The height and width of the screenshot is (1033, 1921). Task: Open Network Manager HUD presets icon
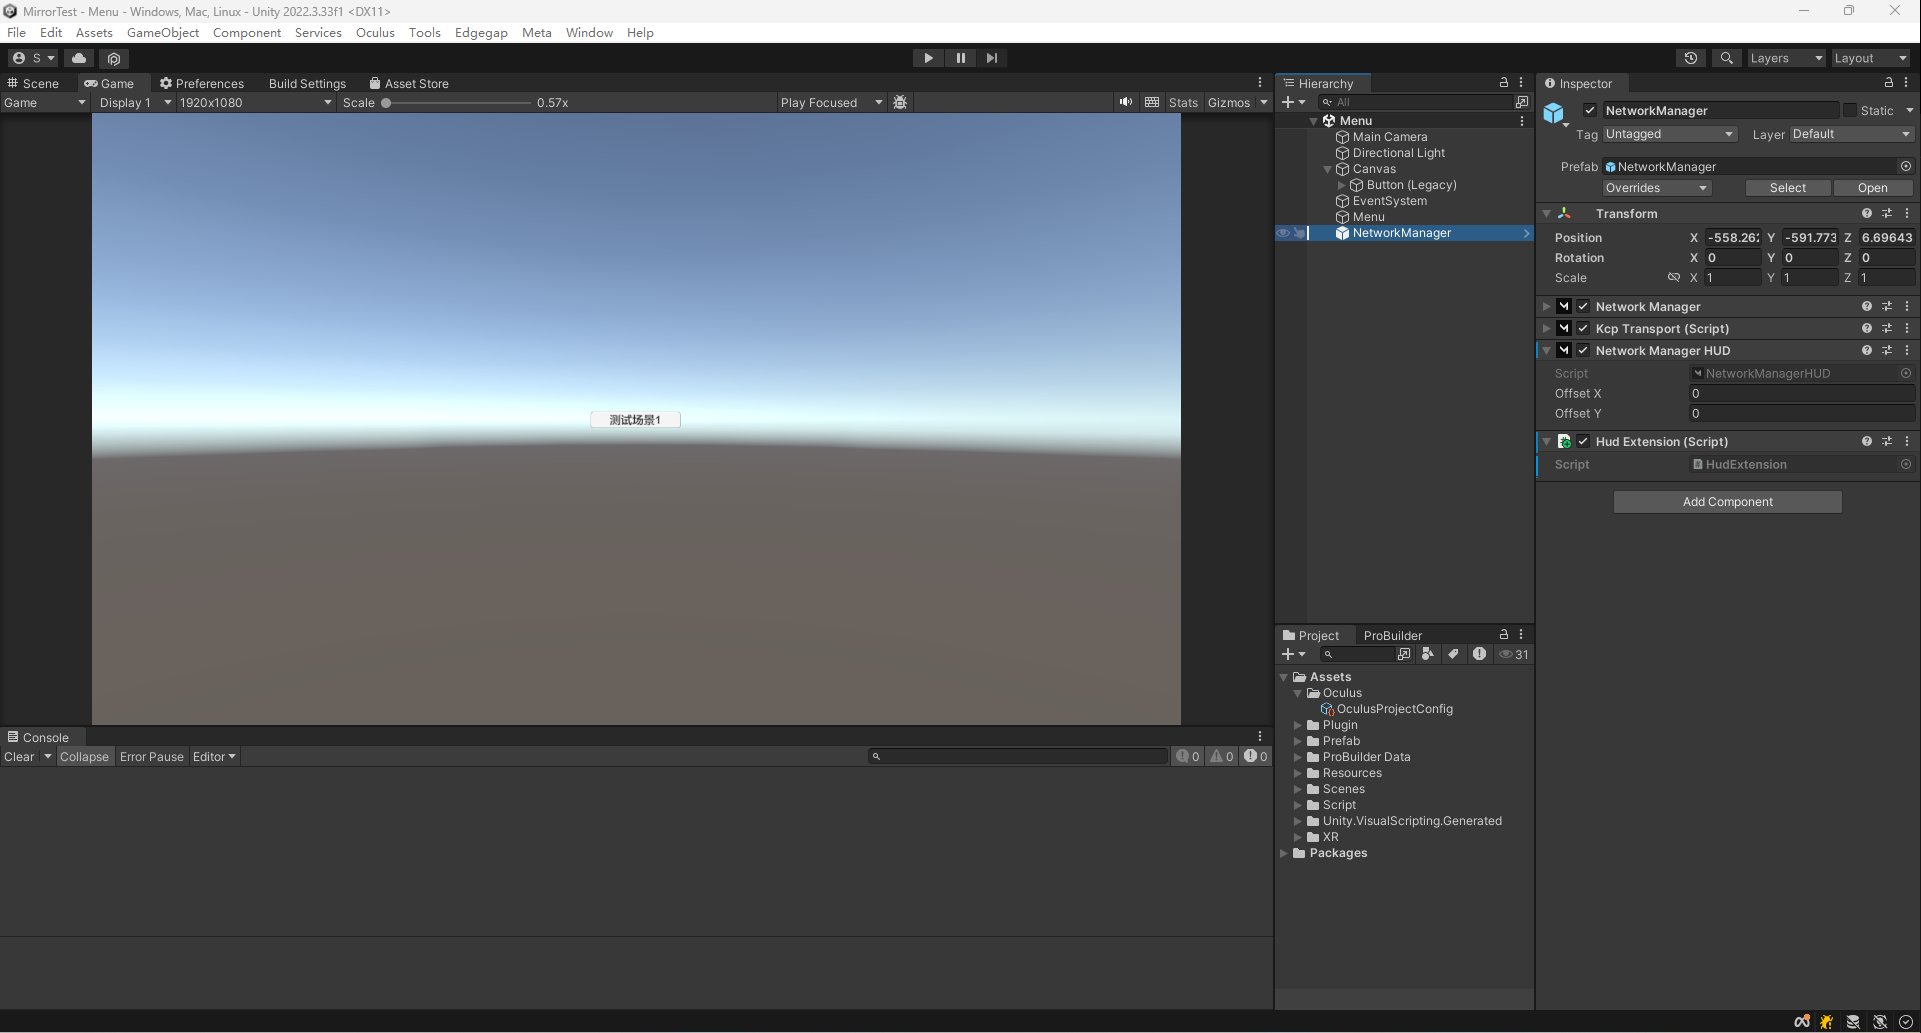pos(1887,351)
